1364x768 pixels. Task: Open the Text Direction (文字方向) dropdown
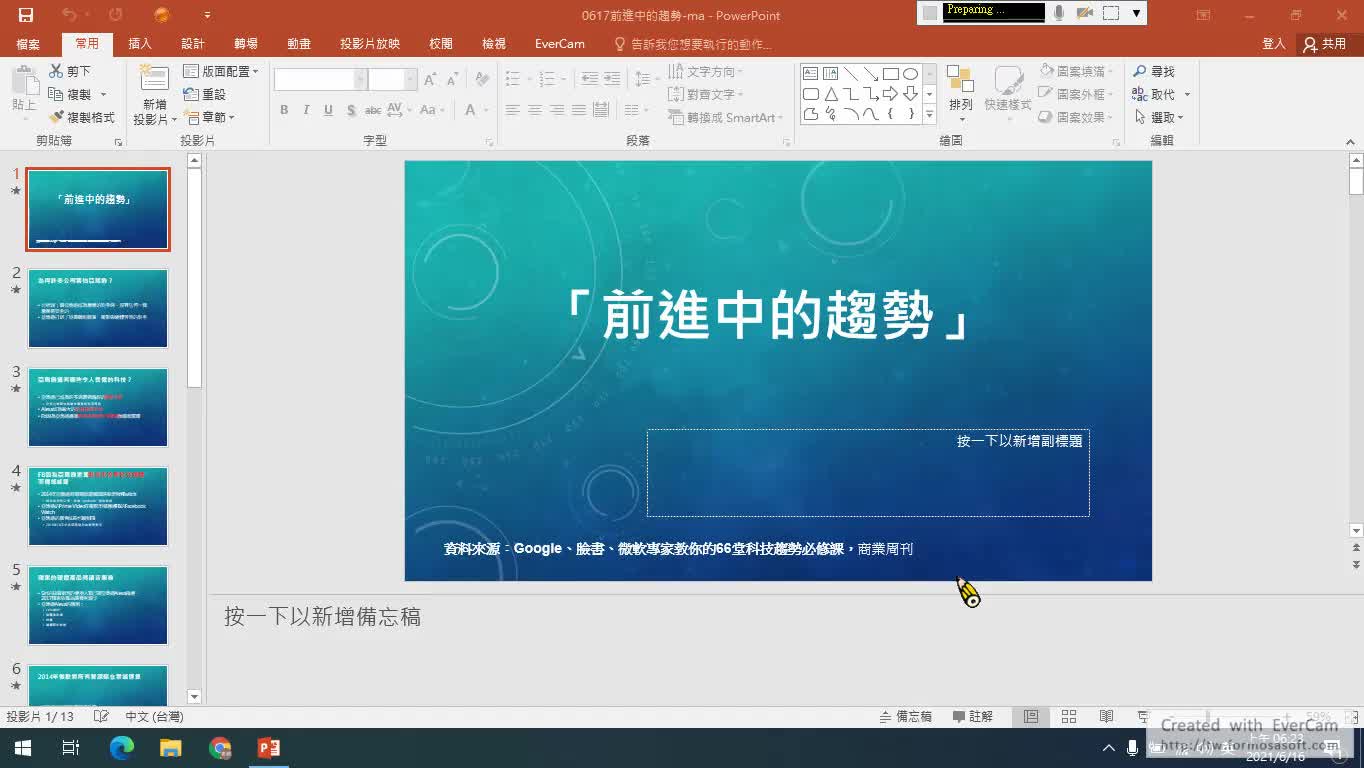[x=706, y=71]
